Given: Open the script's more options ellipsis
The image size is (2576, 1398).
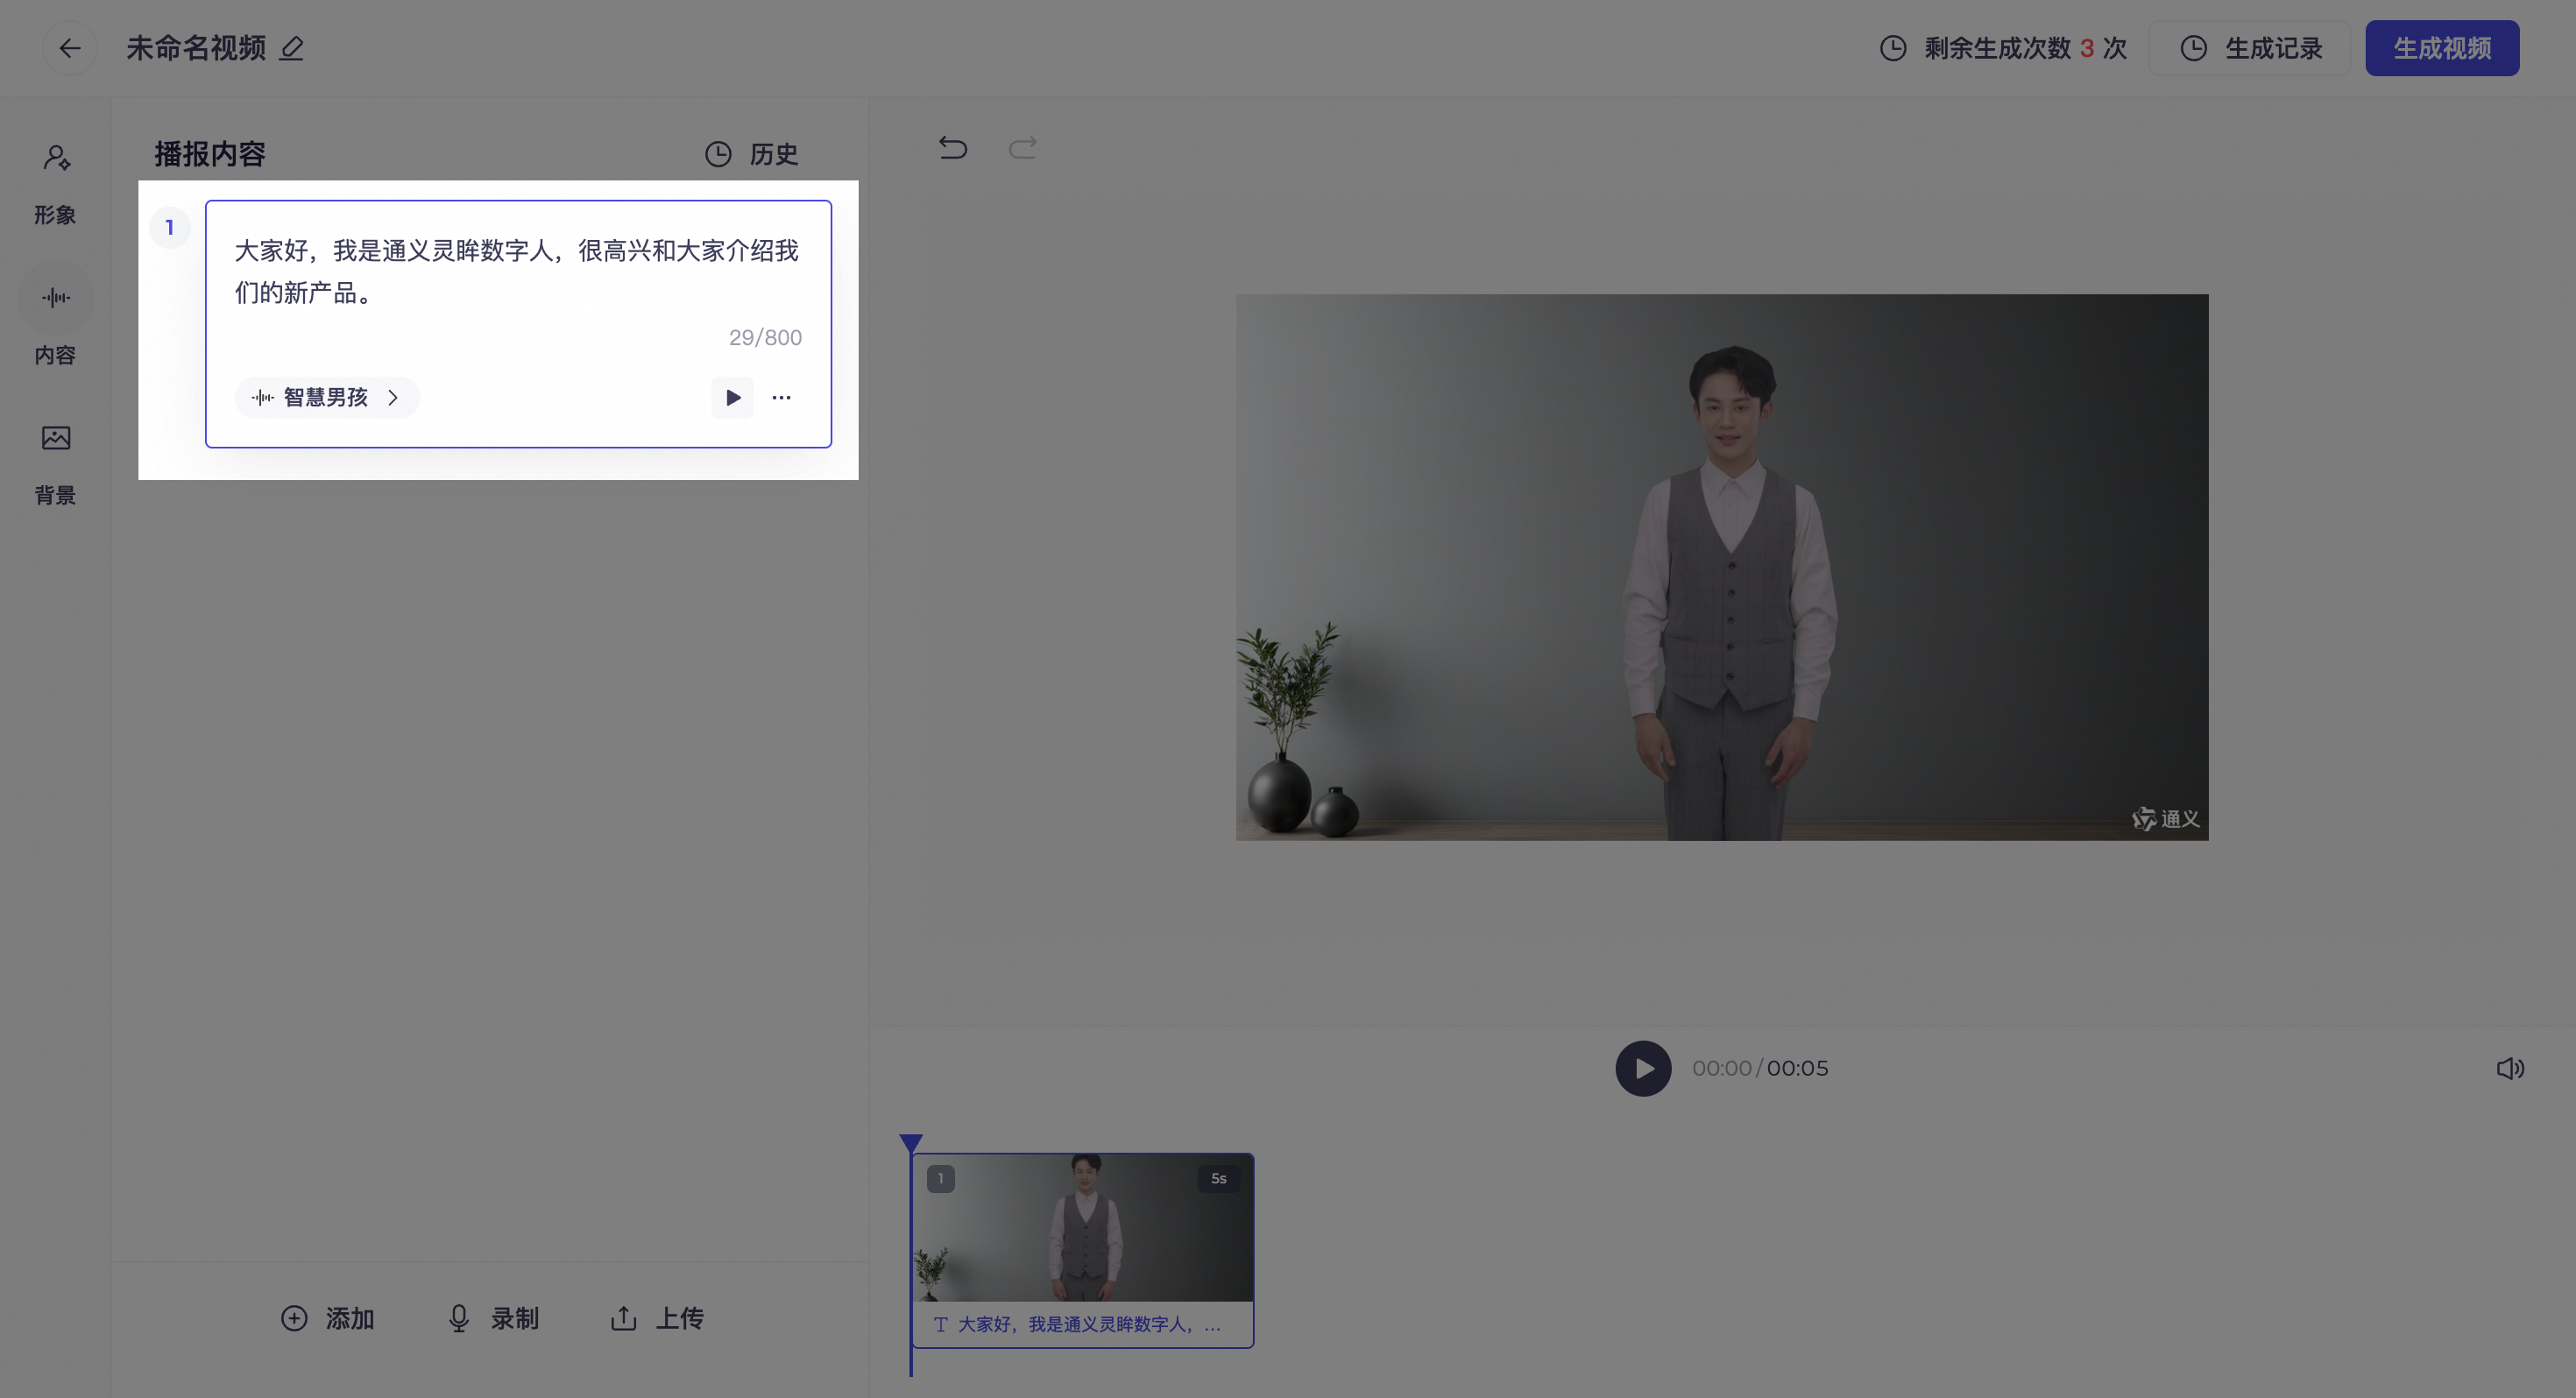Looking at the screenshot, I should [x=781, y=397].
